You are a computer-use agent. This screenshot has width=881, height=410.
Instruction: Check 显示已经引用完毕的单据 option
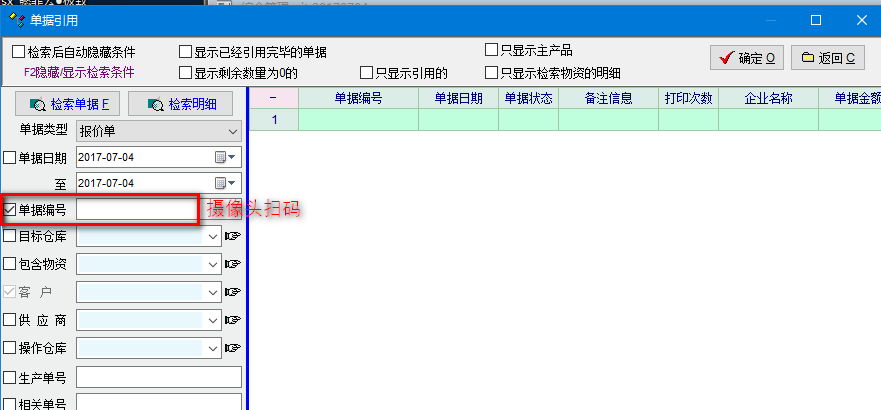click(185, 52)
